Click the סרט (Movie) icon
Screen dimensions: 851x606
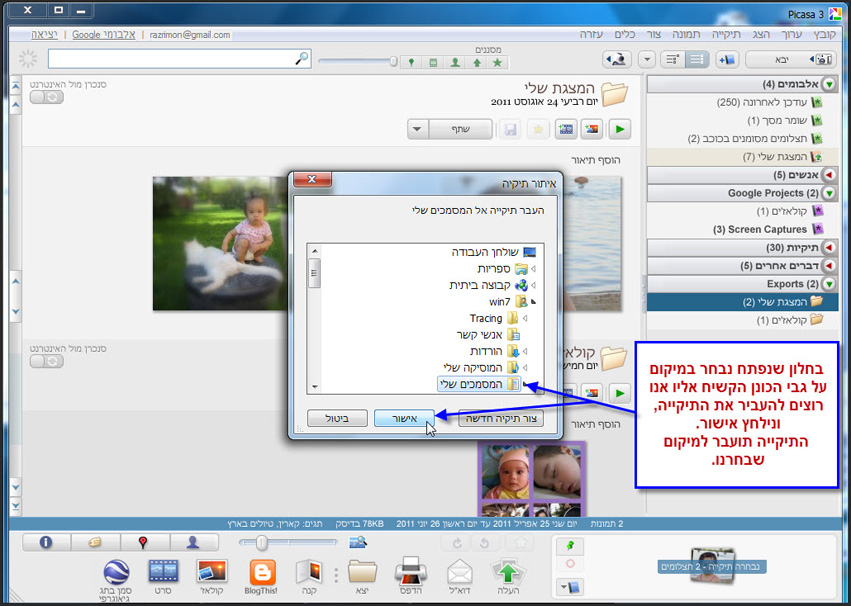pyautogui.click(x=163, y=577)
